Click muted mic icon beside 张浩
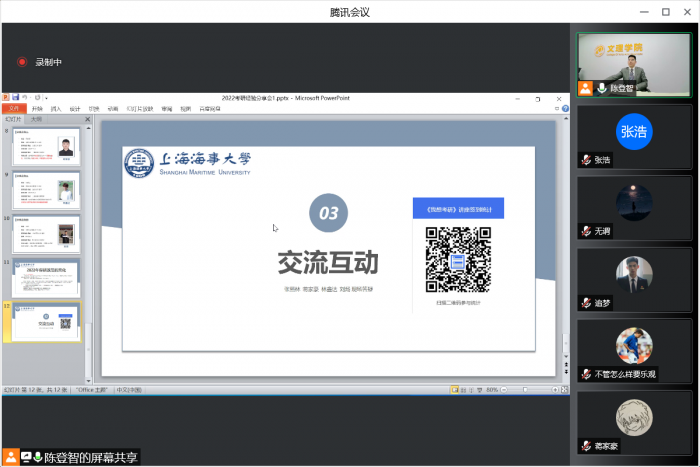This screenshot has width=700, height=467. click(586, 160)
